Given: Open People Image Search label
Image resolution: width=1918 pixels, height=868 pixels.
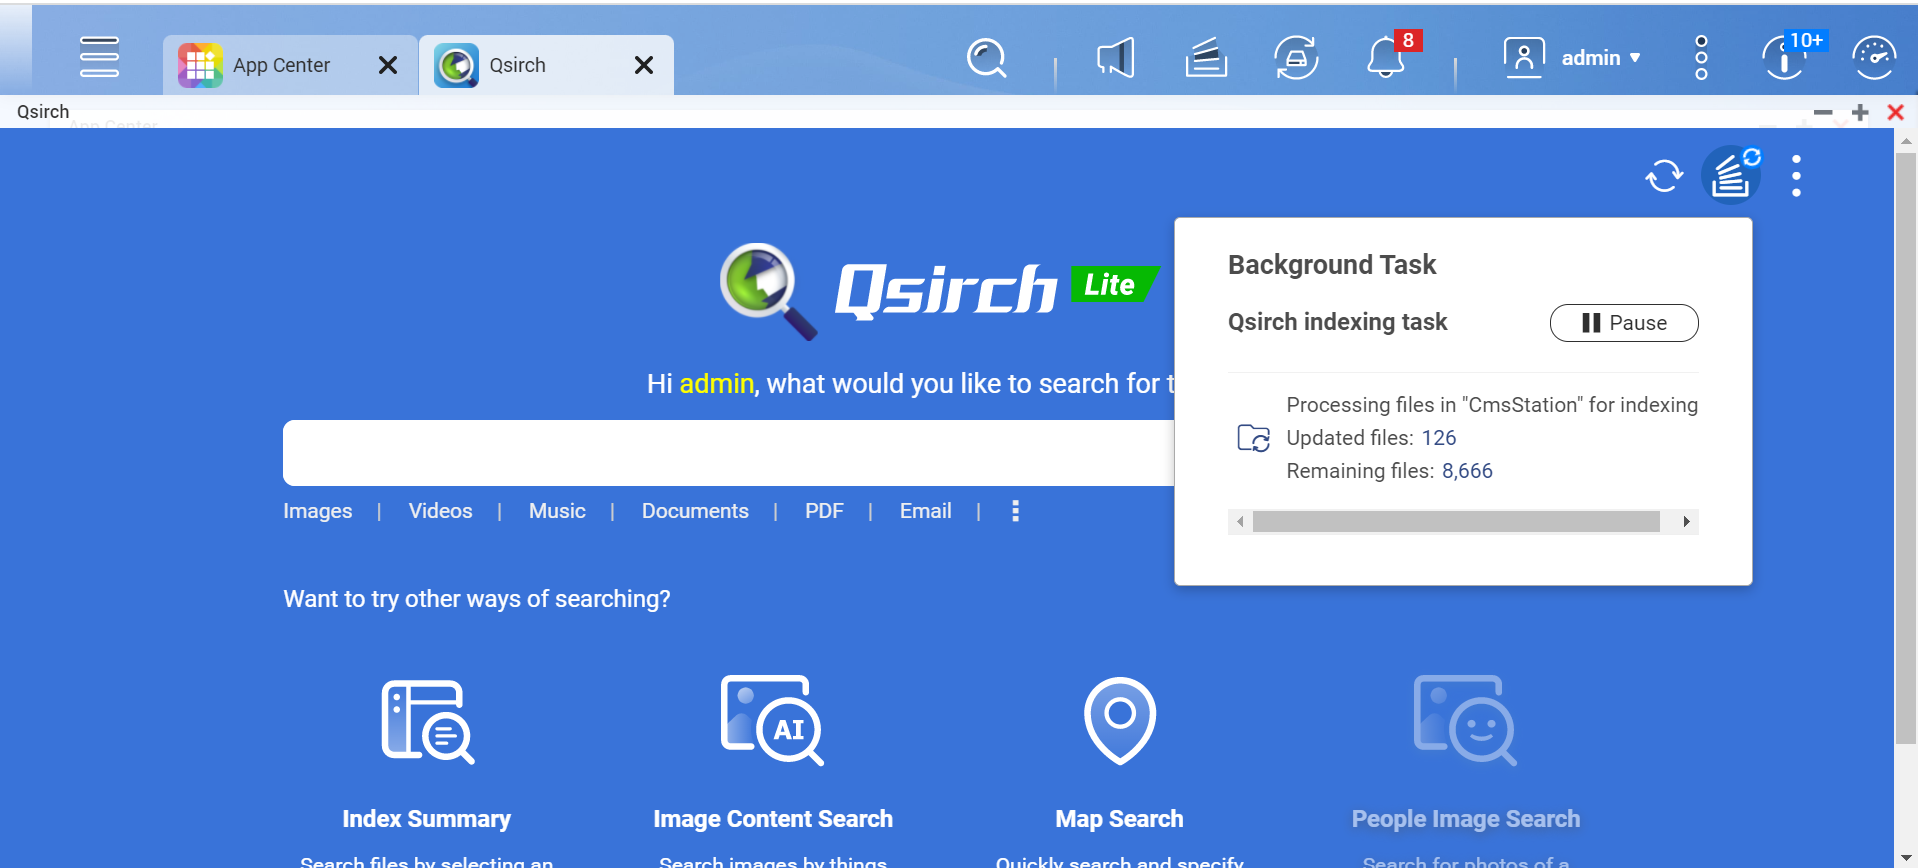Looking at the screenshot, I should 1466,819.
